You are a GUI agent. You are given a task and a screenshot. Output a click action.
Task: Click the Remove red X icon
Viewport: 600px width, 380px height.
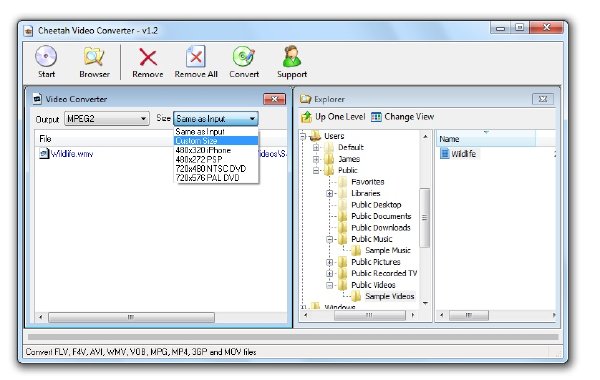[148, 57]
